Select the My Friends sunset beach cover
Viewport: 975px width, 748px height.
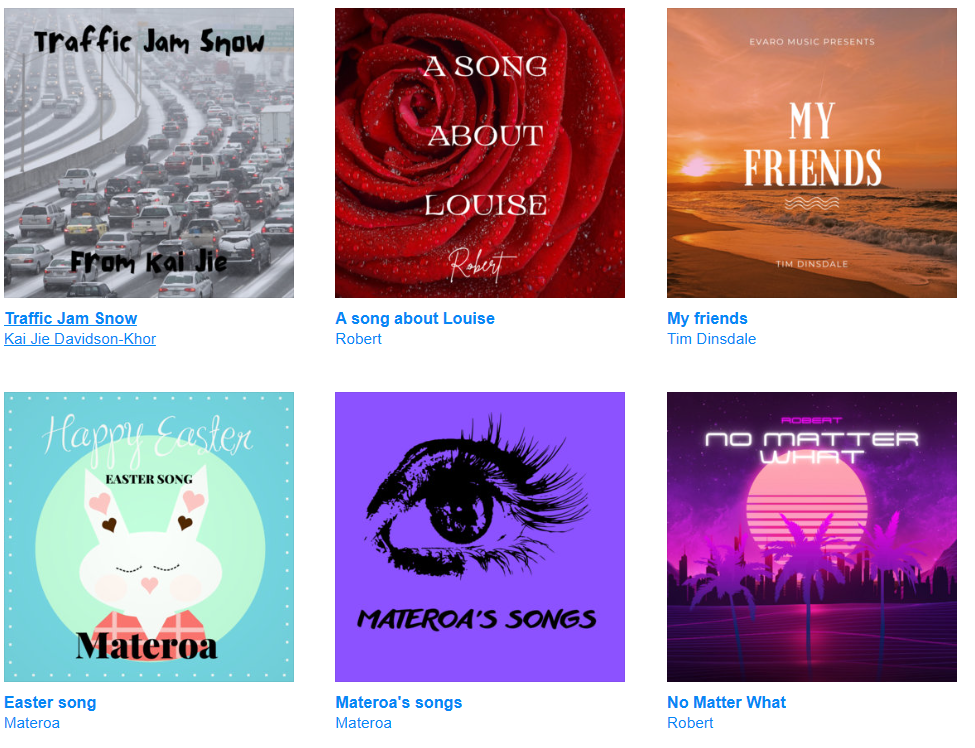[811, 153]
